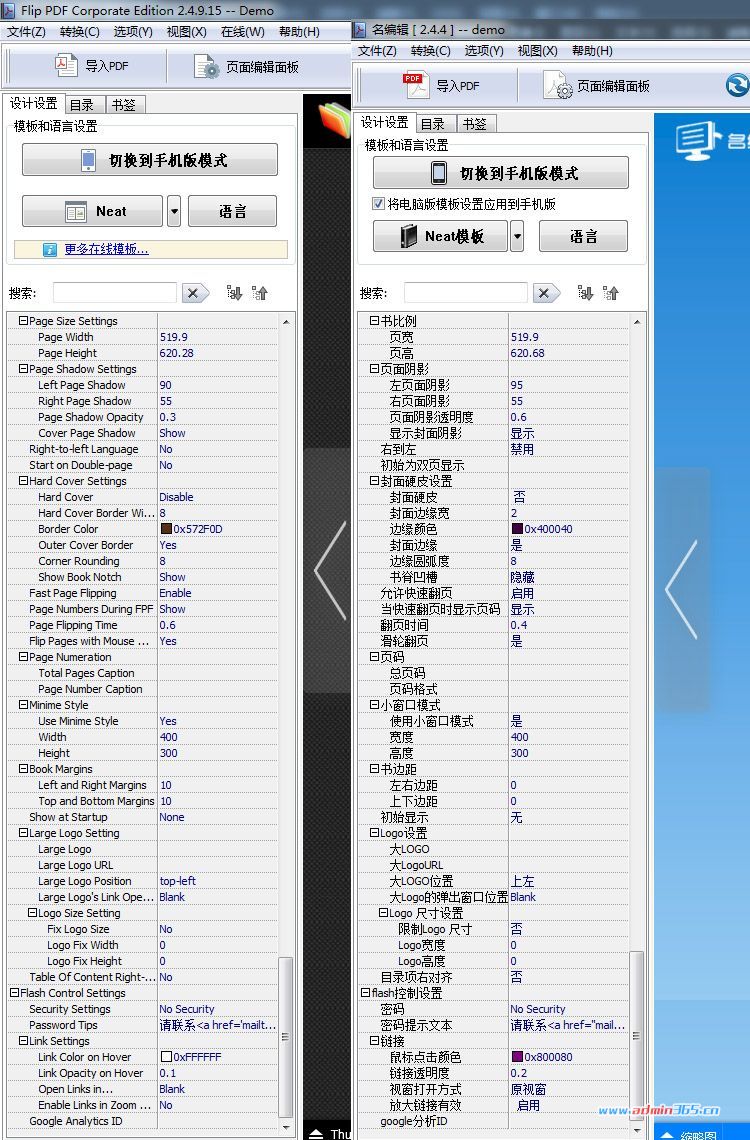Check 将电脑版模板设置应用到手机版 checkbox
750x1140 pixels.
[x=378, y=204]
